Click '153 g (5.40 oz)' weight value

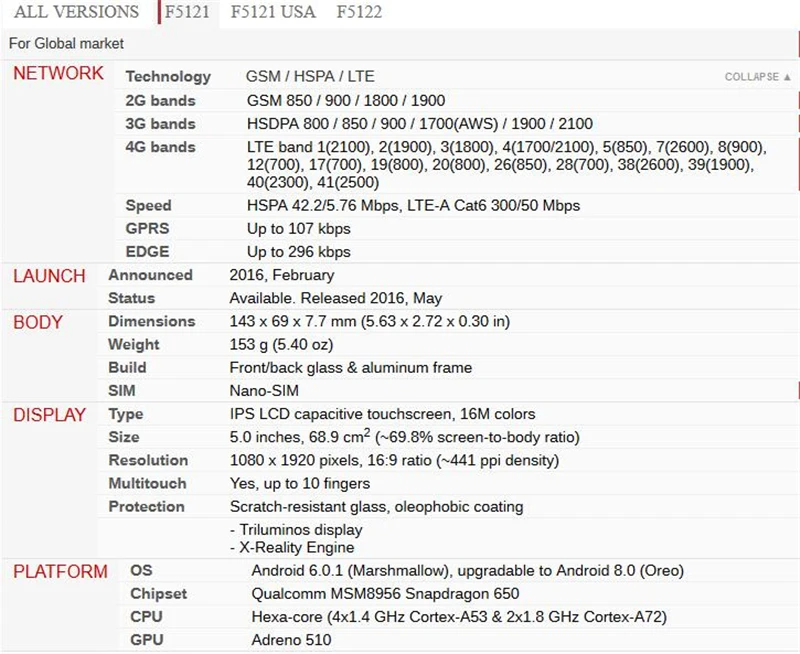[282, 344]
